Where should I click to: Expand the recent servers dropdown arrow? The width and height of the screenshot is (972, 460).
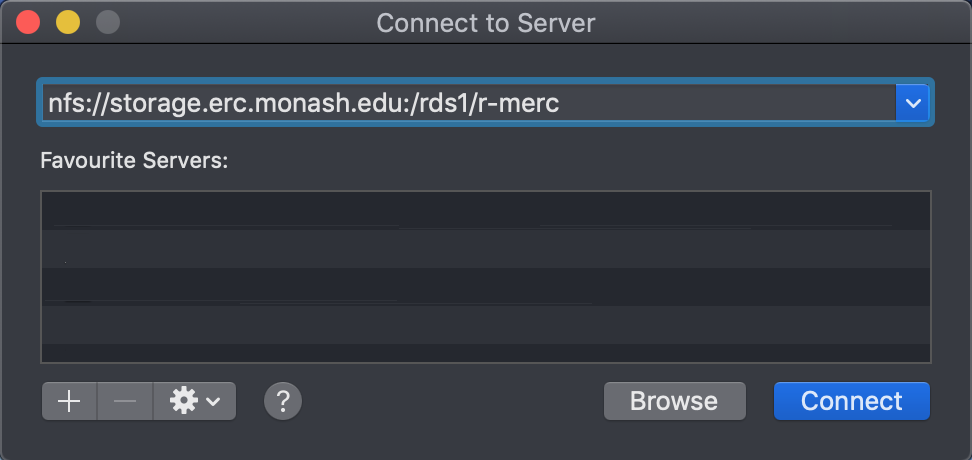tap(912, 102)
